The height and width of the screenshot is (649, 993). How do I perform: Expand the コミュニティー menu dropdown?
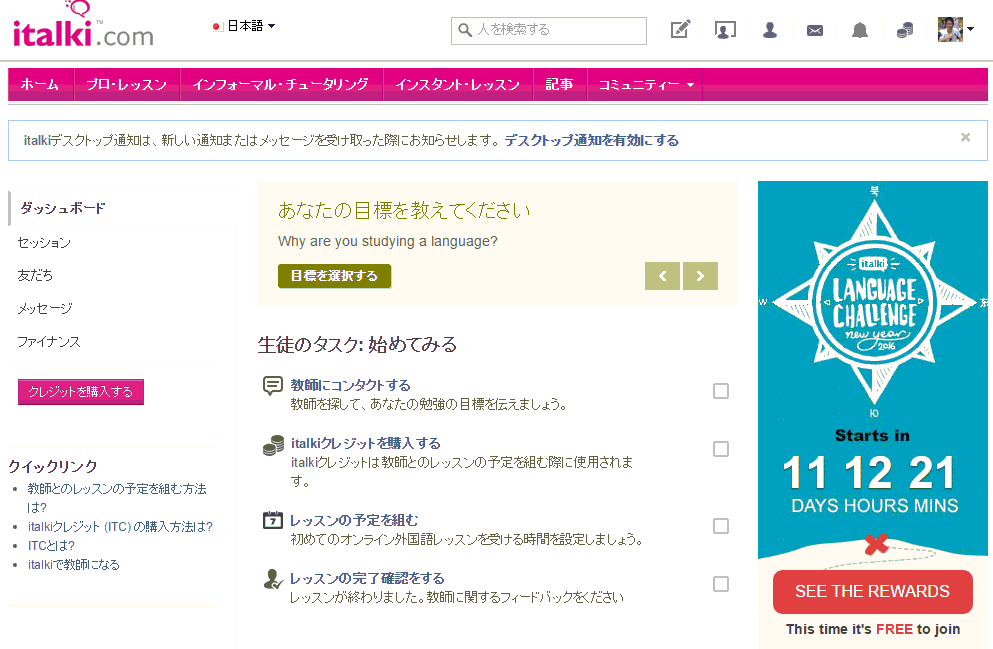click(x=645, y=84)
